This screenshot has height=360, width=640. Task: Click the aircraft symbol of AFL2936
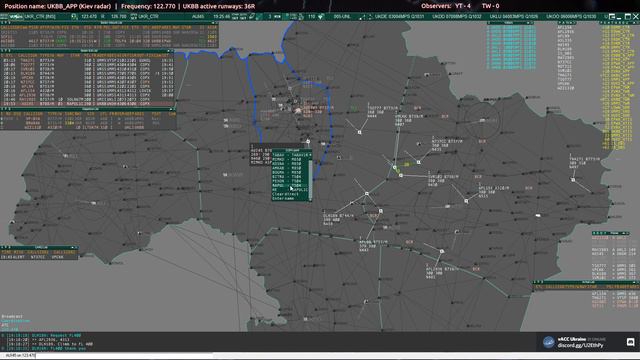point(442,251)
